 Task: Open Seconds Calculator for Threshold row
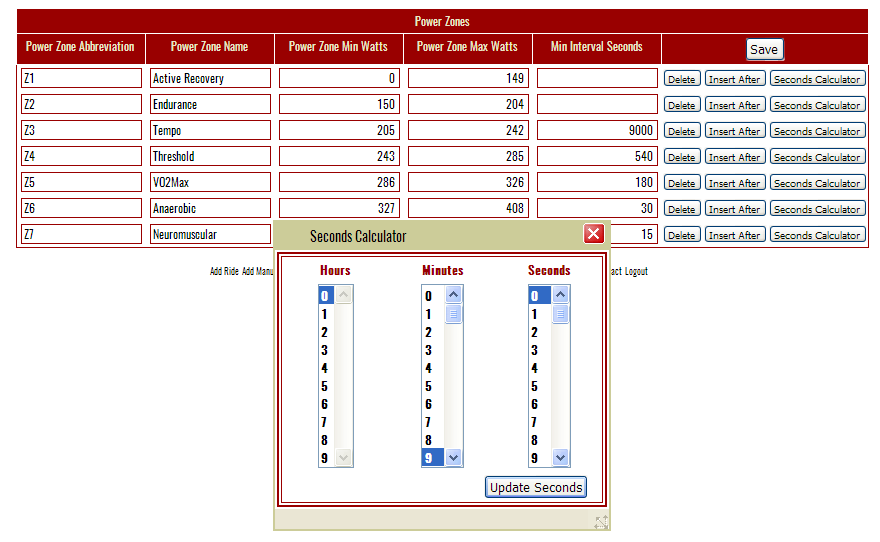click(817, 157)
